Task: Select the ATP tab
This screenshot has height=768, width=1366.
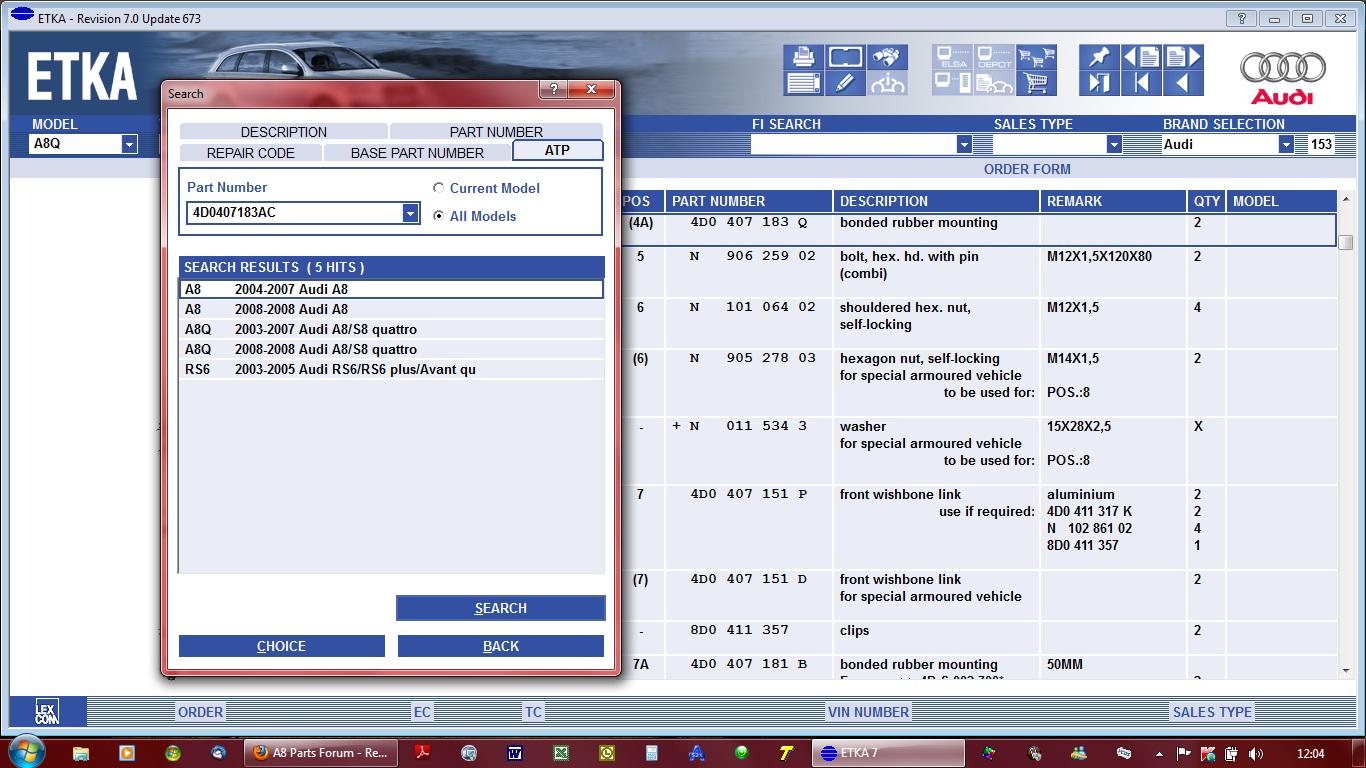Action: pos(557,150)
